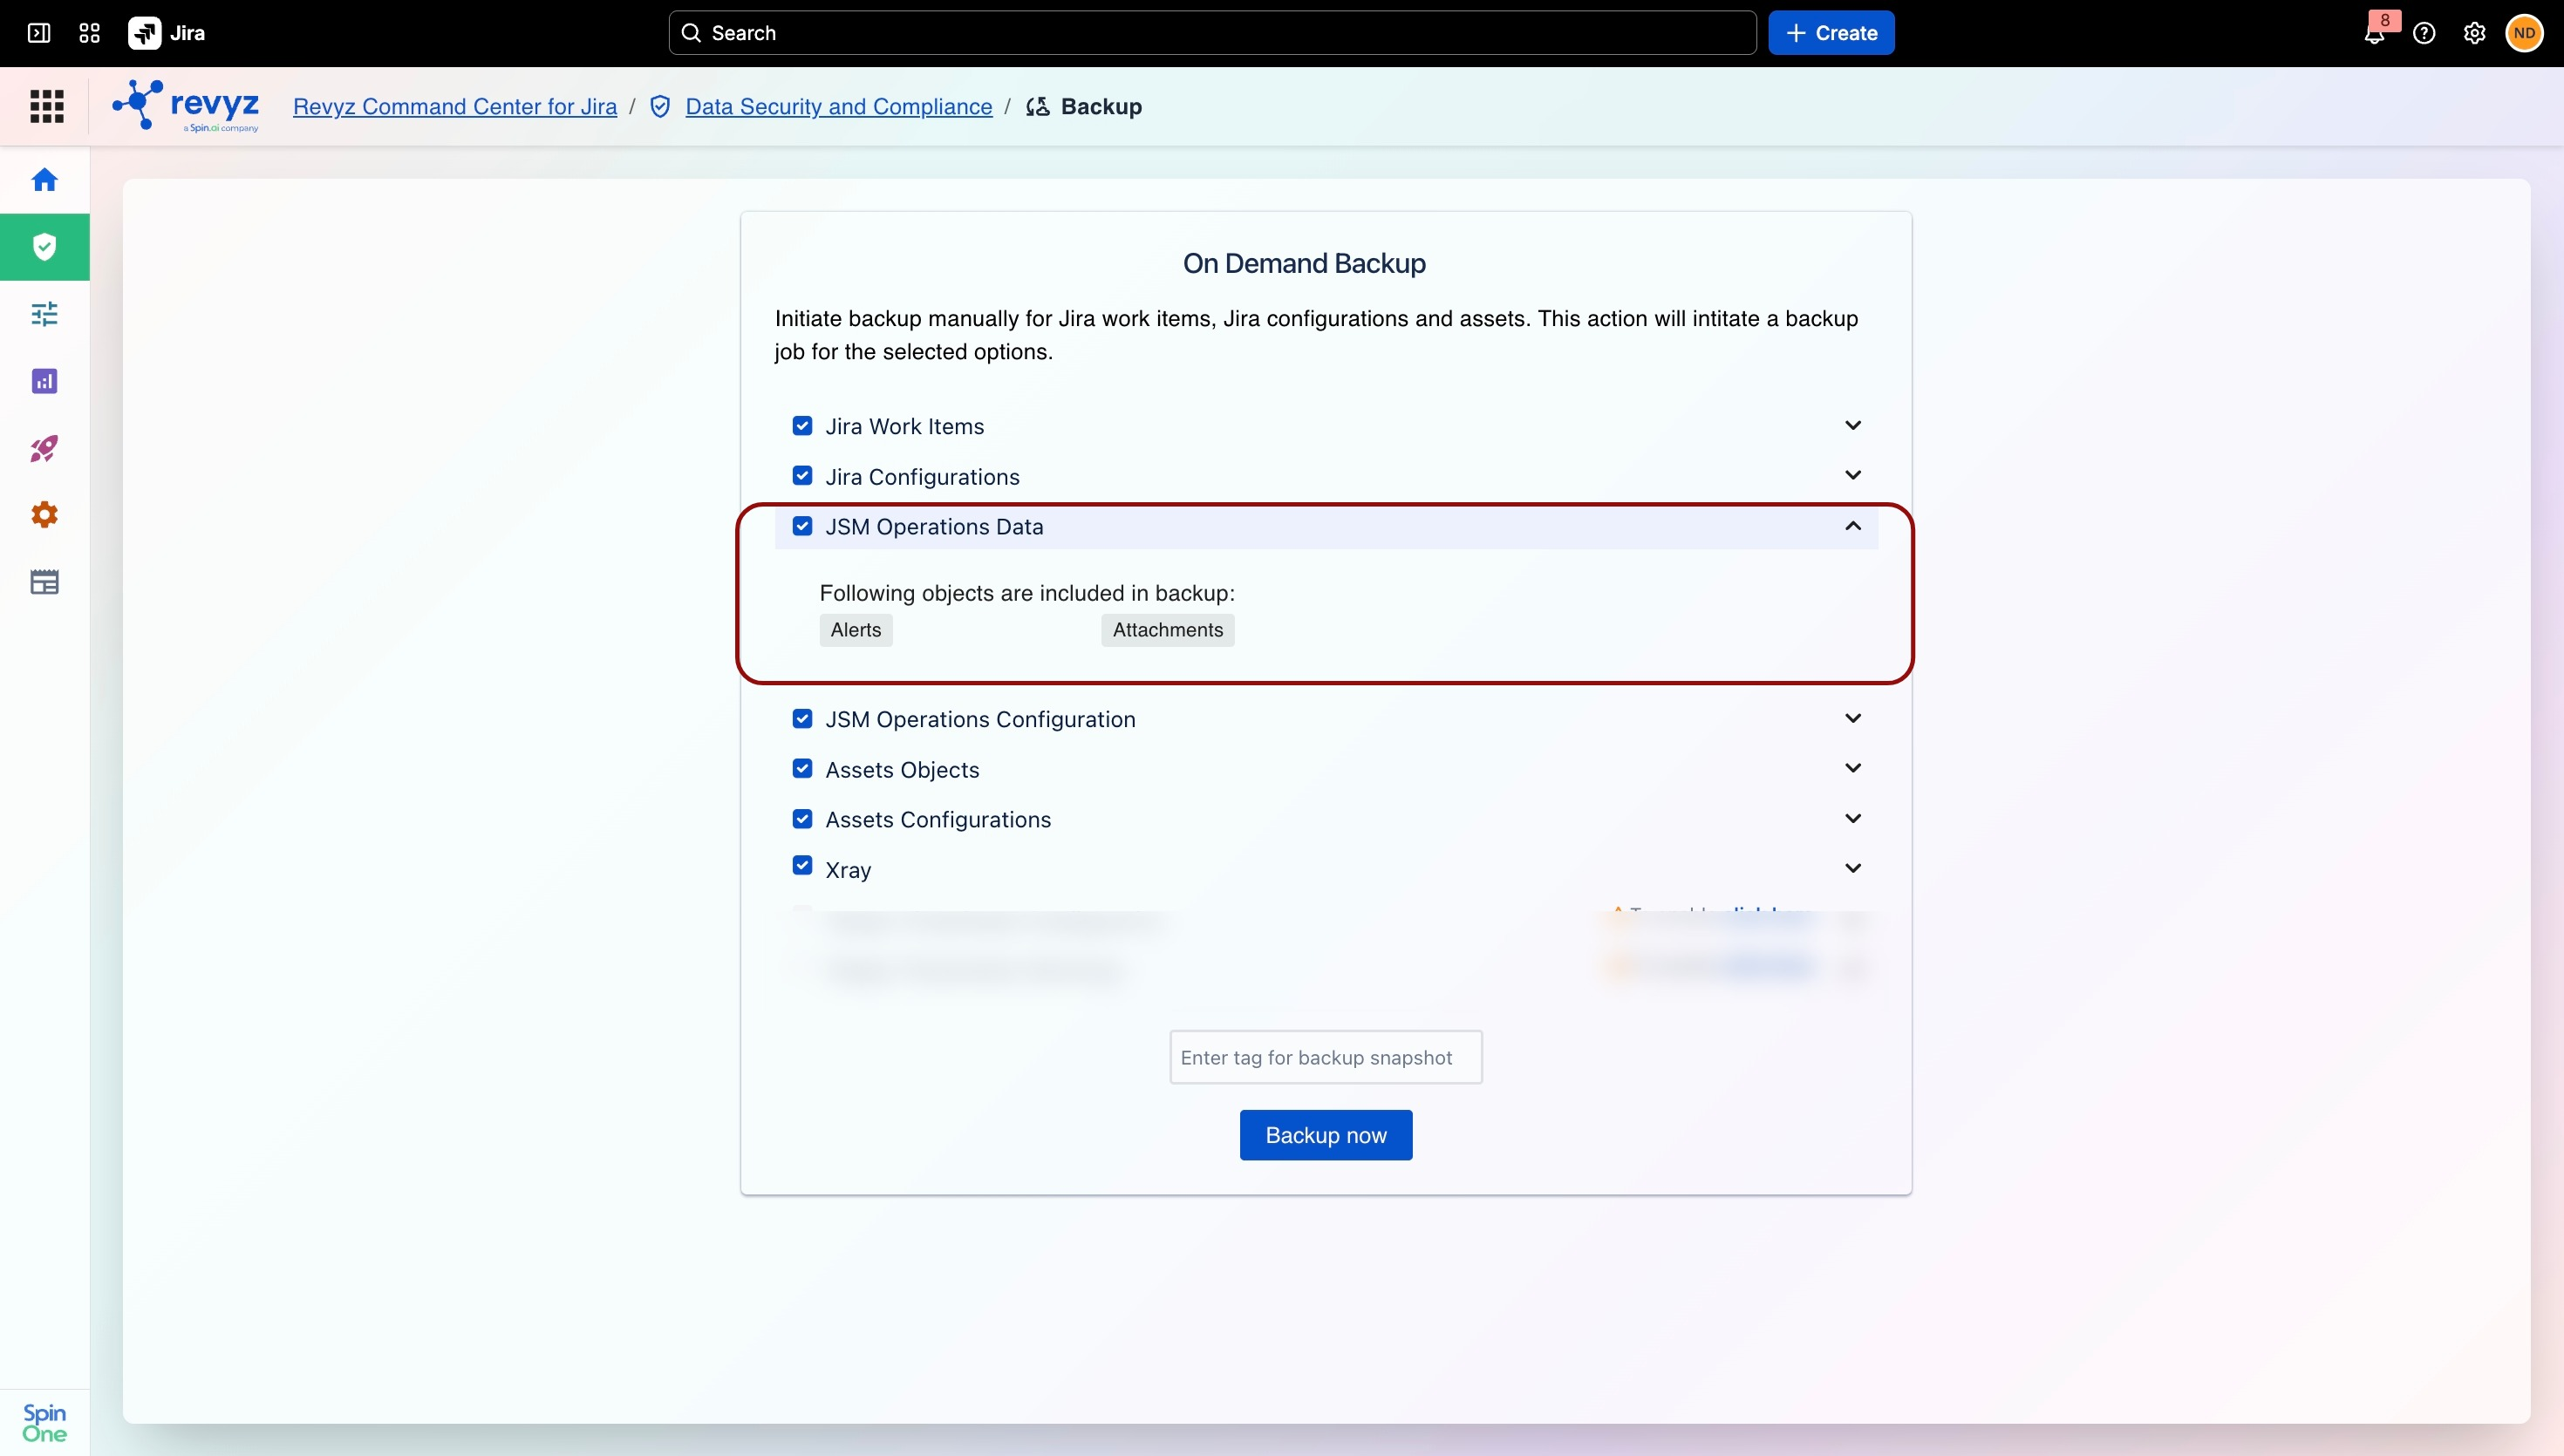Screen dimensions: 2564x1456
Task: Click the Backup now button
Action: click(1326, 1135)
